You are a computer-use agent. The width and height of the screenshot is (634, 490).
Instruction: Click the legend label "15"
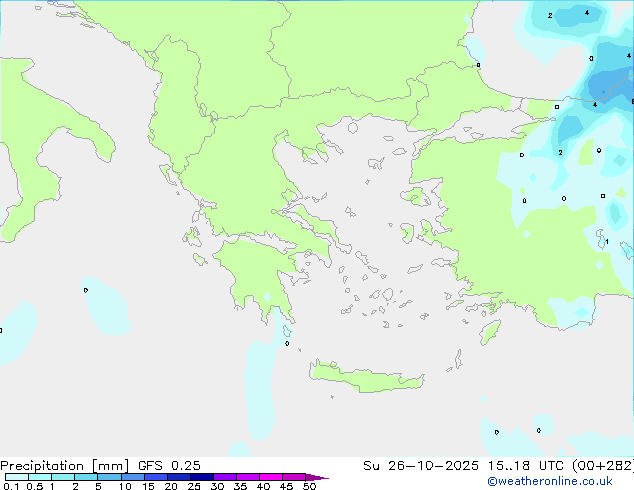click(148, 486)
